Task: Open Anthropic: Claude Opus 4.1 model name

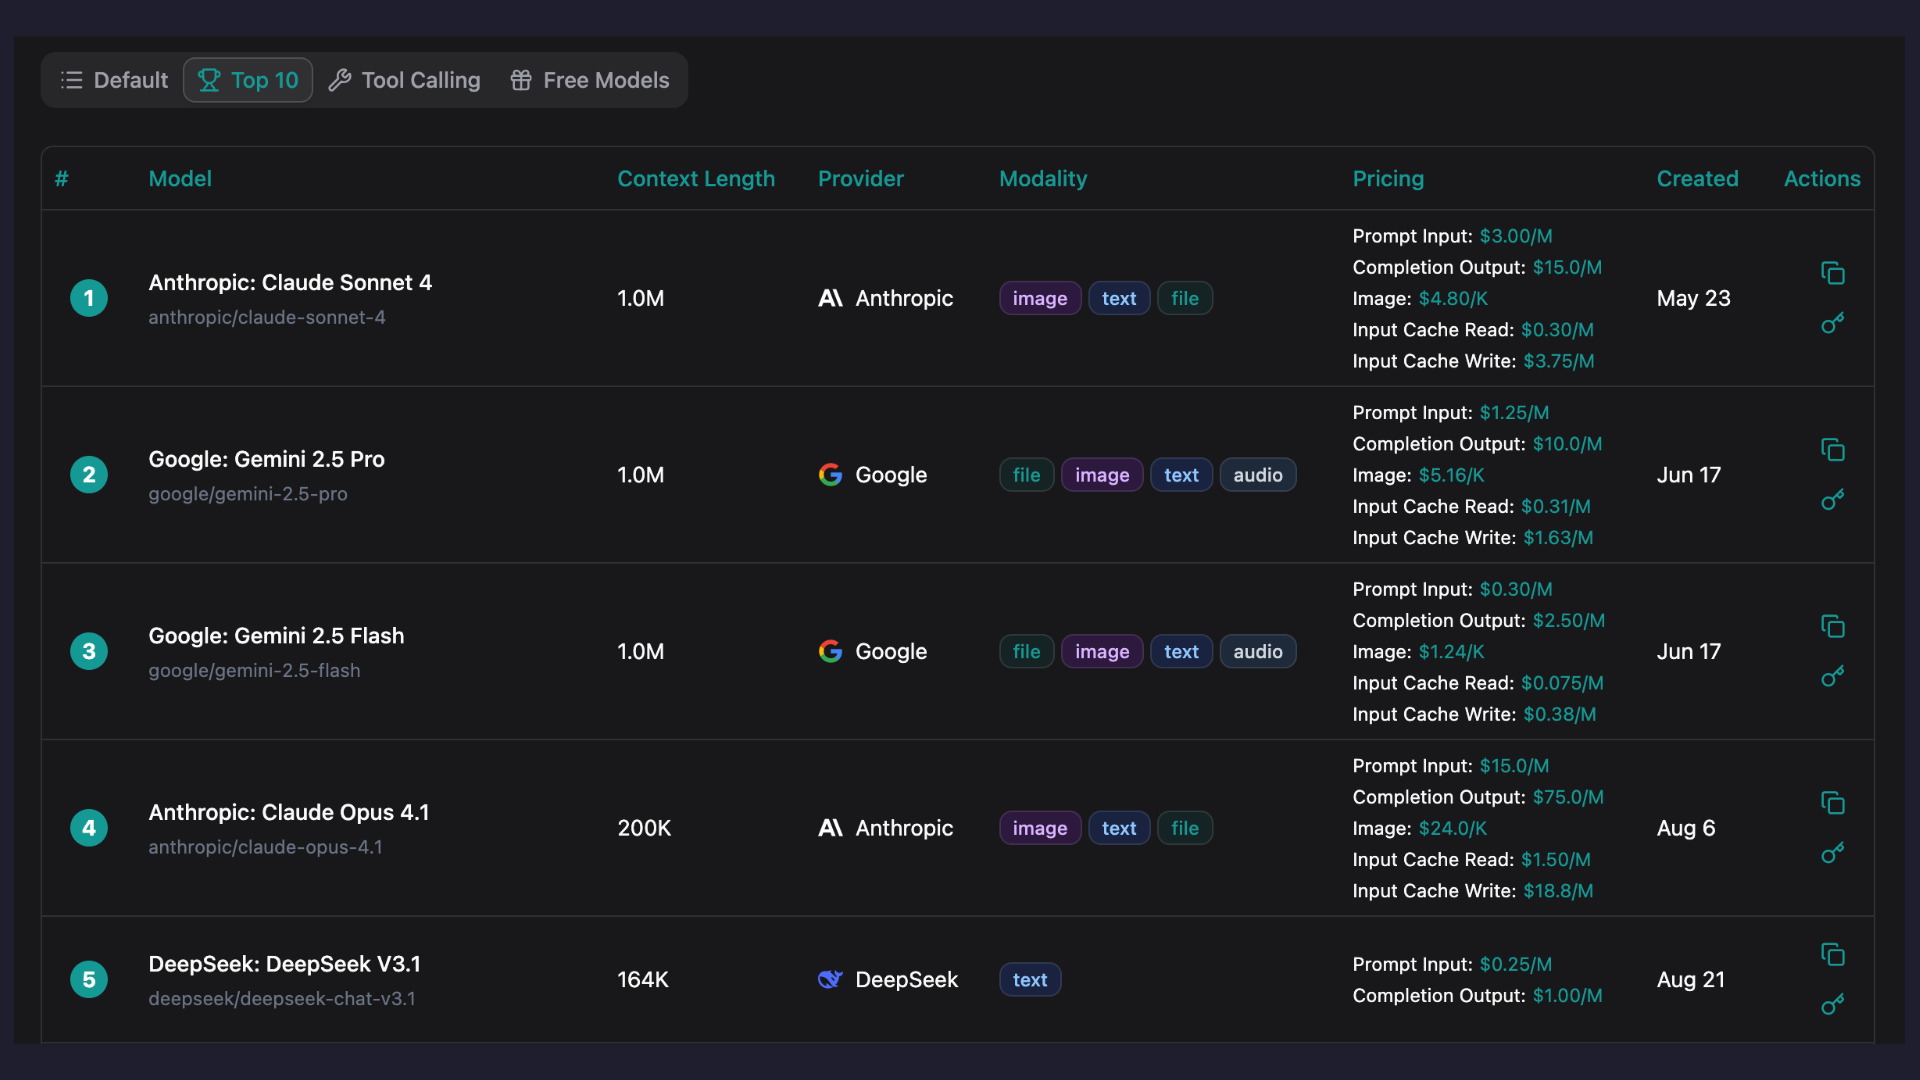Action: pos(288,812)
